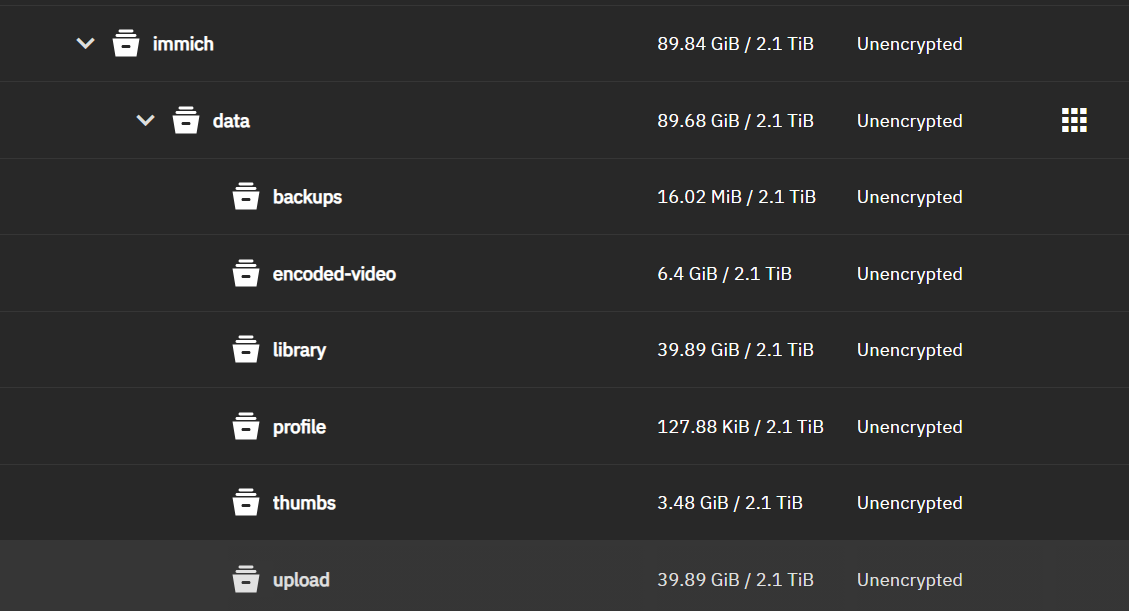Open the library dataset by its name
This screenshot has width=1129, height=611.
pos(299,349)
